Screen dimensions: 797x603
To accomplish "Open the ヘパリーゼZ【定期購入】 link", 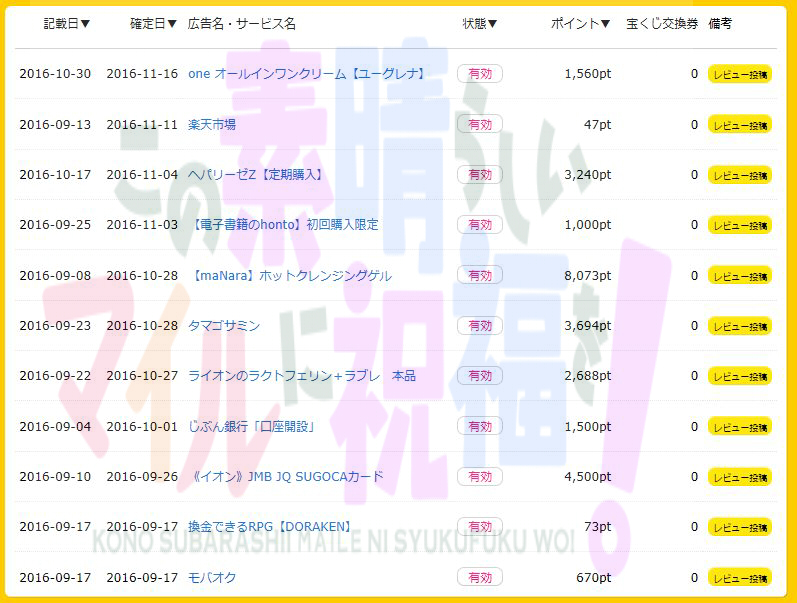I will 256,175.
